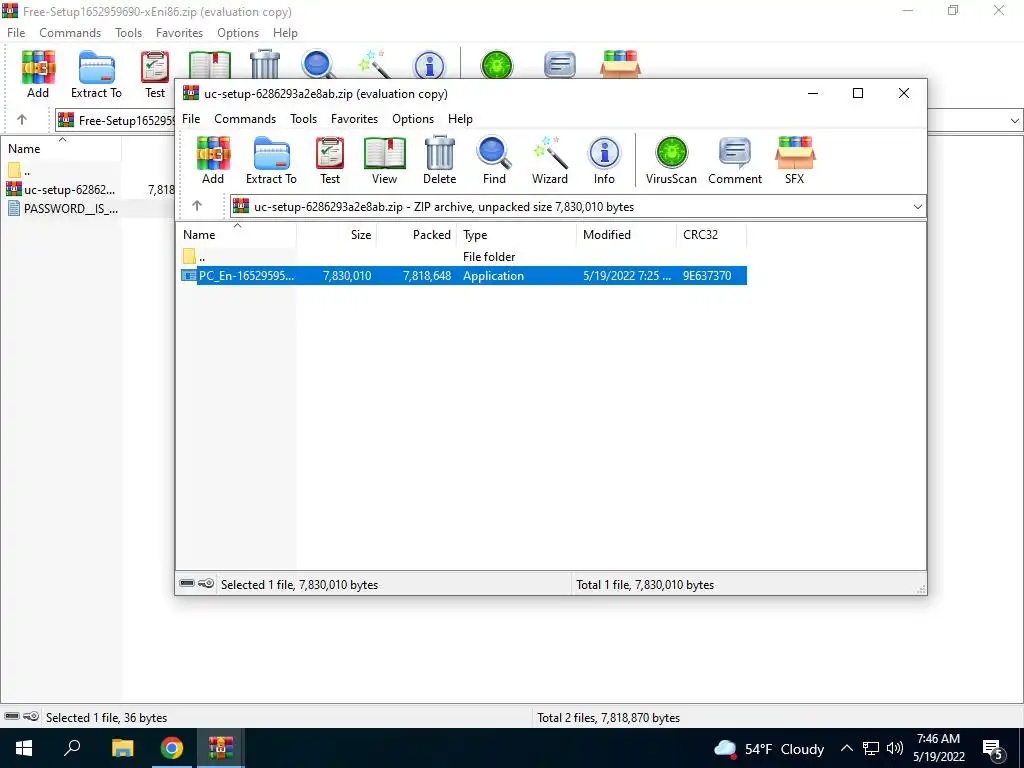Open the weather widget showing 54°F Cloudy
The height and width of the screenshot is (768, 1024).
(x=769, y=748)
